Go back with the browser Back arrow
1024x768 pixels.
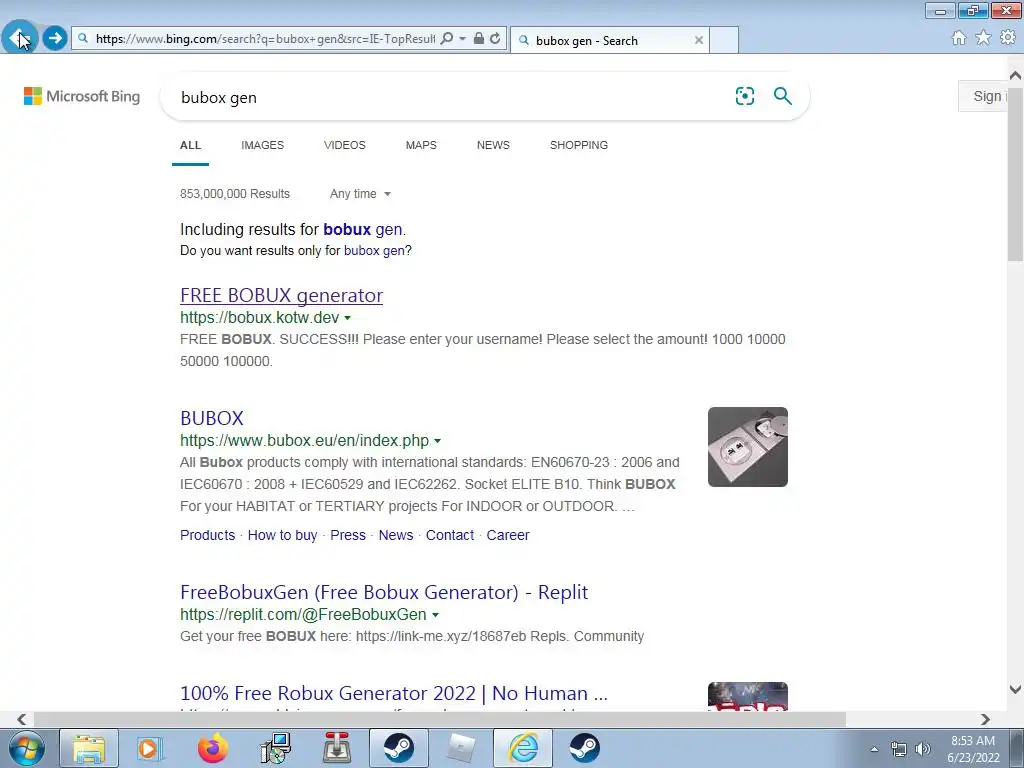tap(20, 38)
